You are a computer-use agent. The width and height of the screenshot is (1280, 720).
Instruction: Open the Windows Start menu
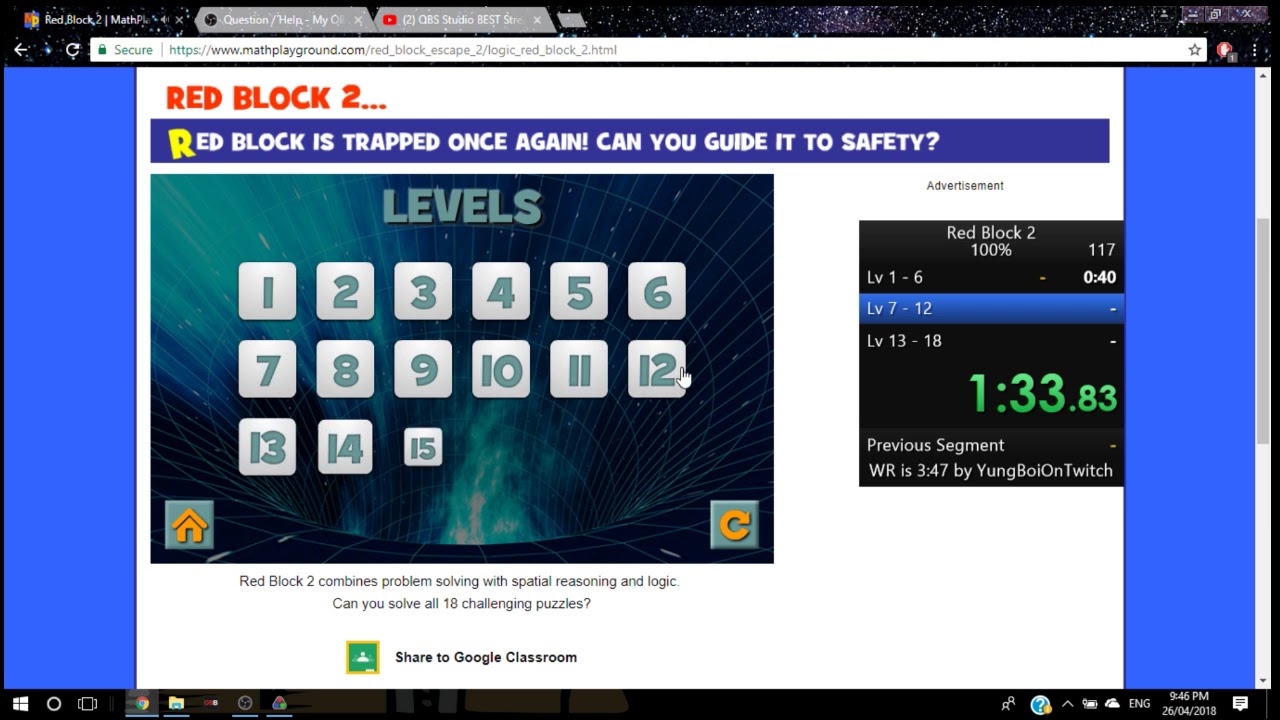point(20,704)
